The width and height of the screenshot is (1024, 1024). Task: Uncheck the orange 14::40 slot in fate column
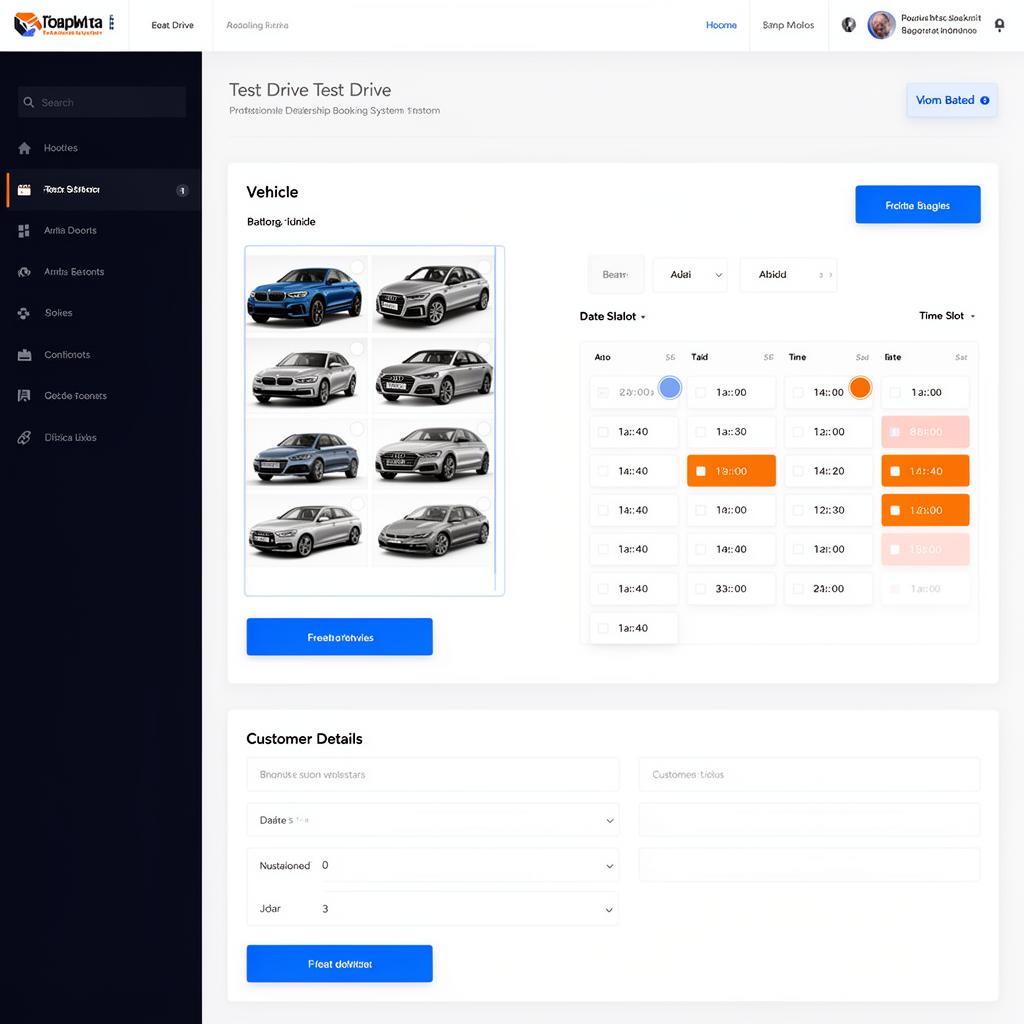click(x=895, y=472)
